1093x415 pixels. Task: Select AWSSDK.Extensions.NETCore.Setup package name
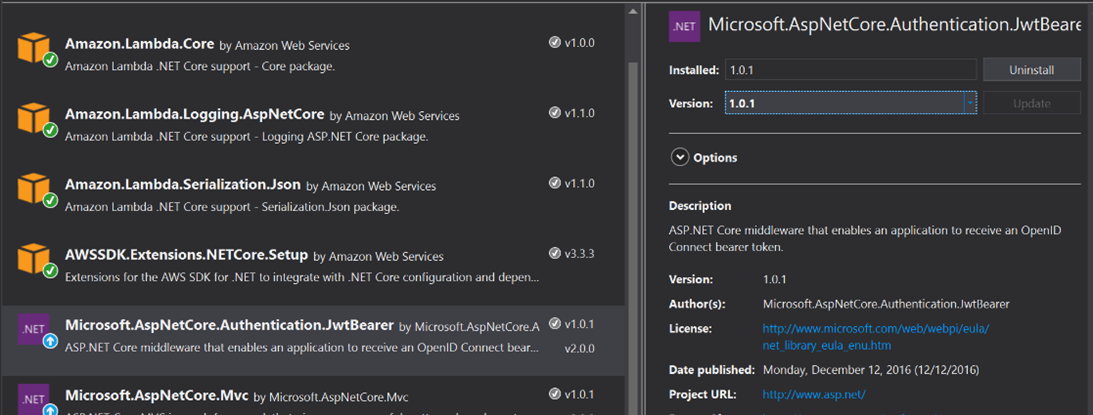click(x=187, y=255)
